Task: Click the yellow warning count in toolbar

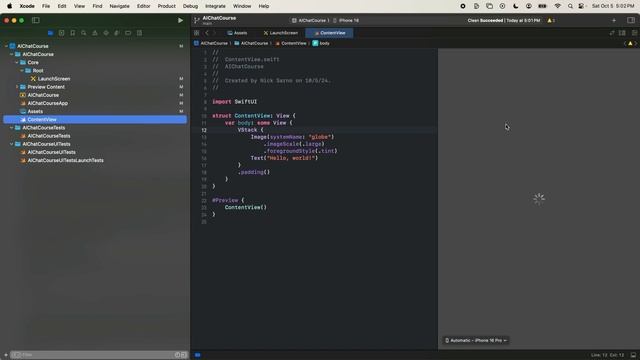Action: click(x=551, y=20)
